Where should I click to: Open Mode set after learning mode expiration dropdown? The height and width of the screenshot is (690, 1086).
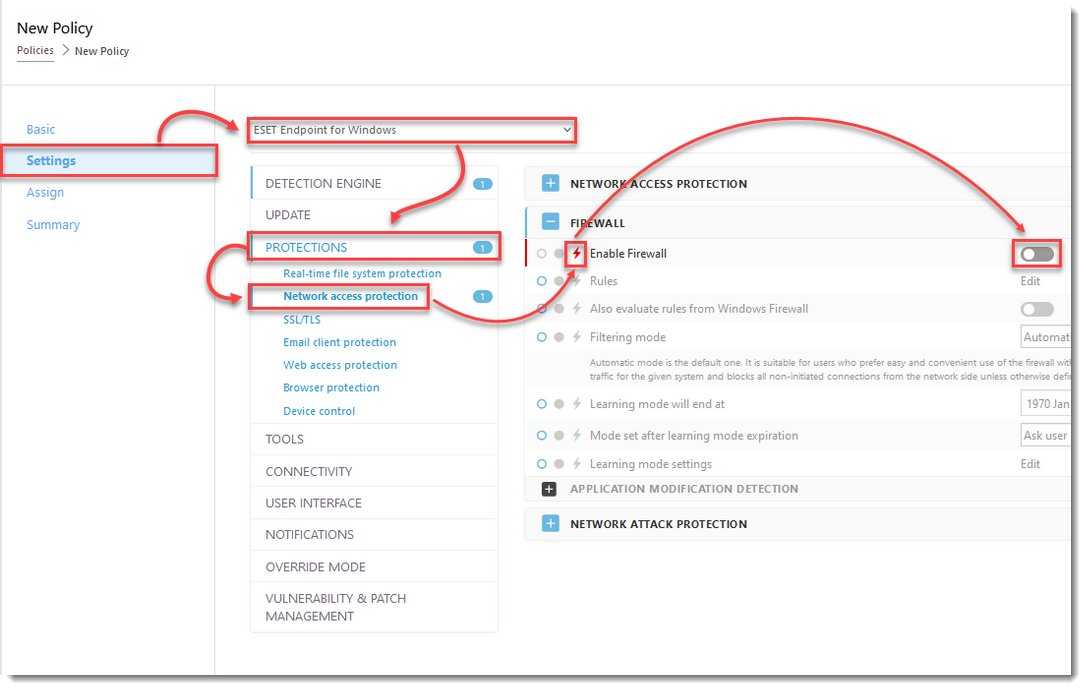(x=1046, y=435)
